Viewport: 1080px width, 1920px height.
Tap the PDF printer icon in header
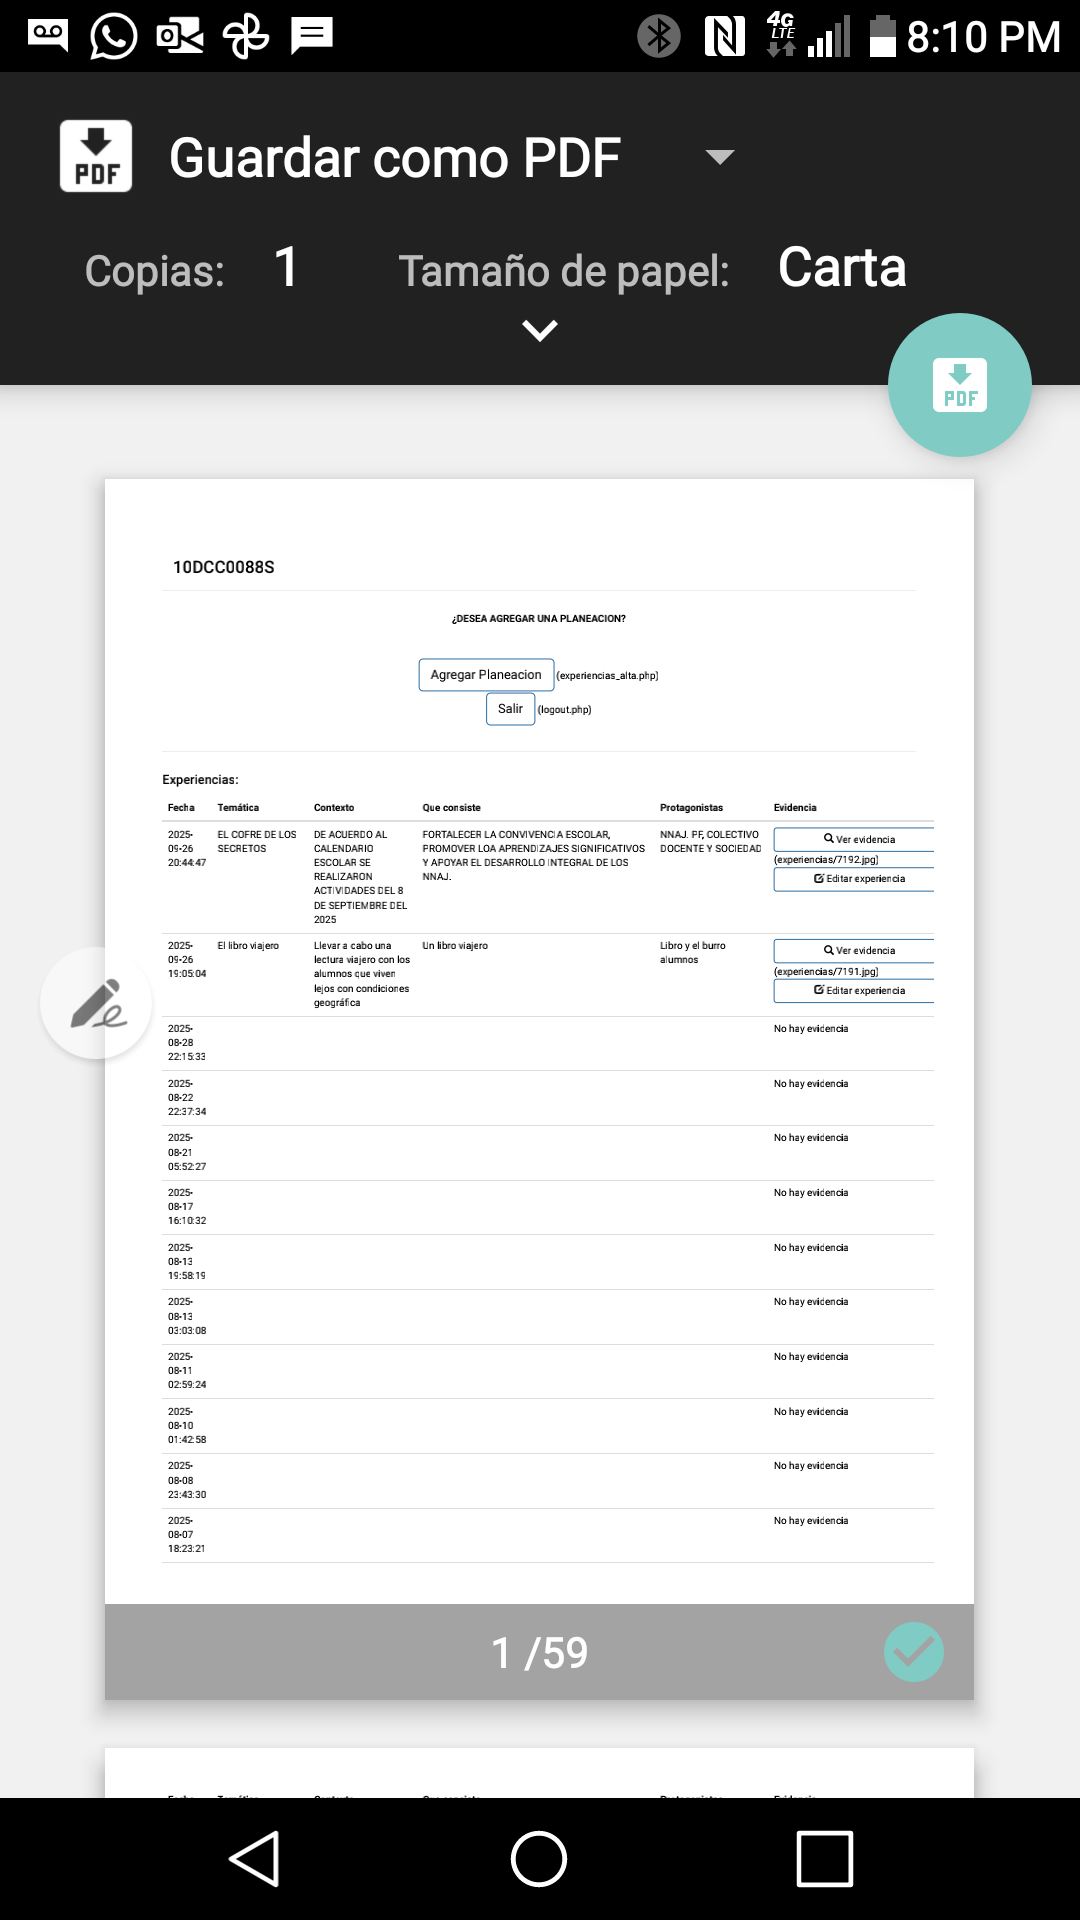point(96,156)
